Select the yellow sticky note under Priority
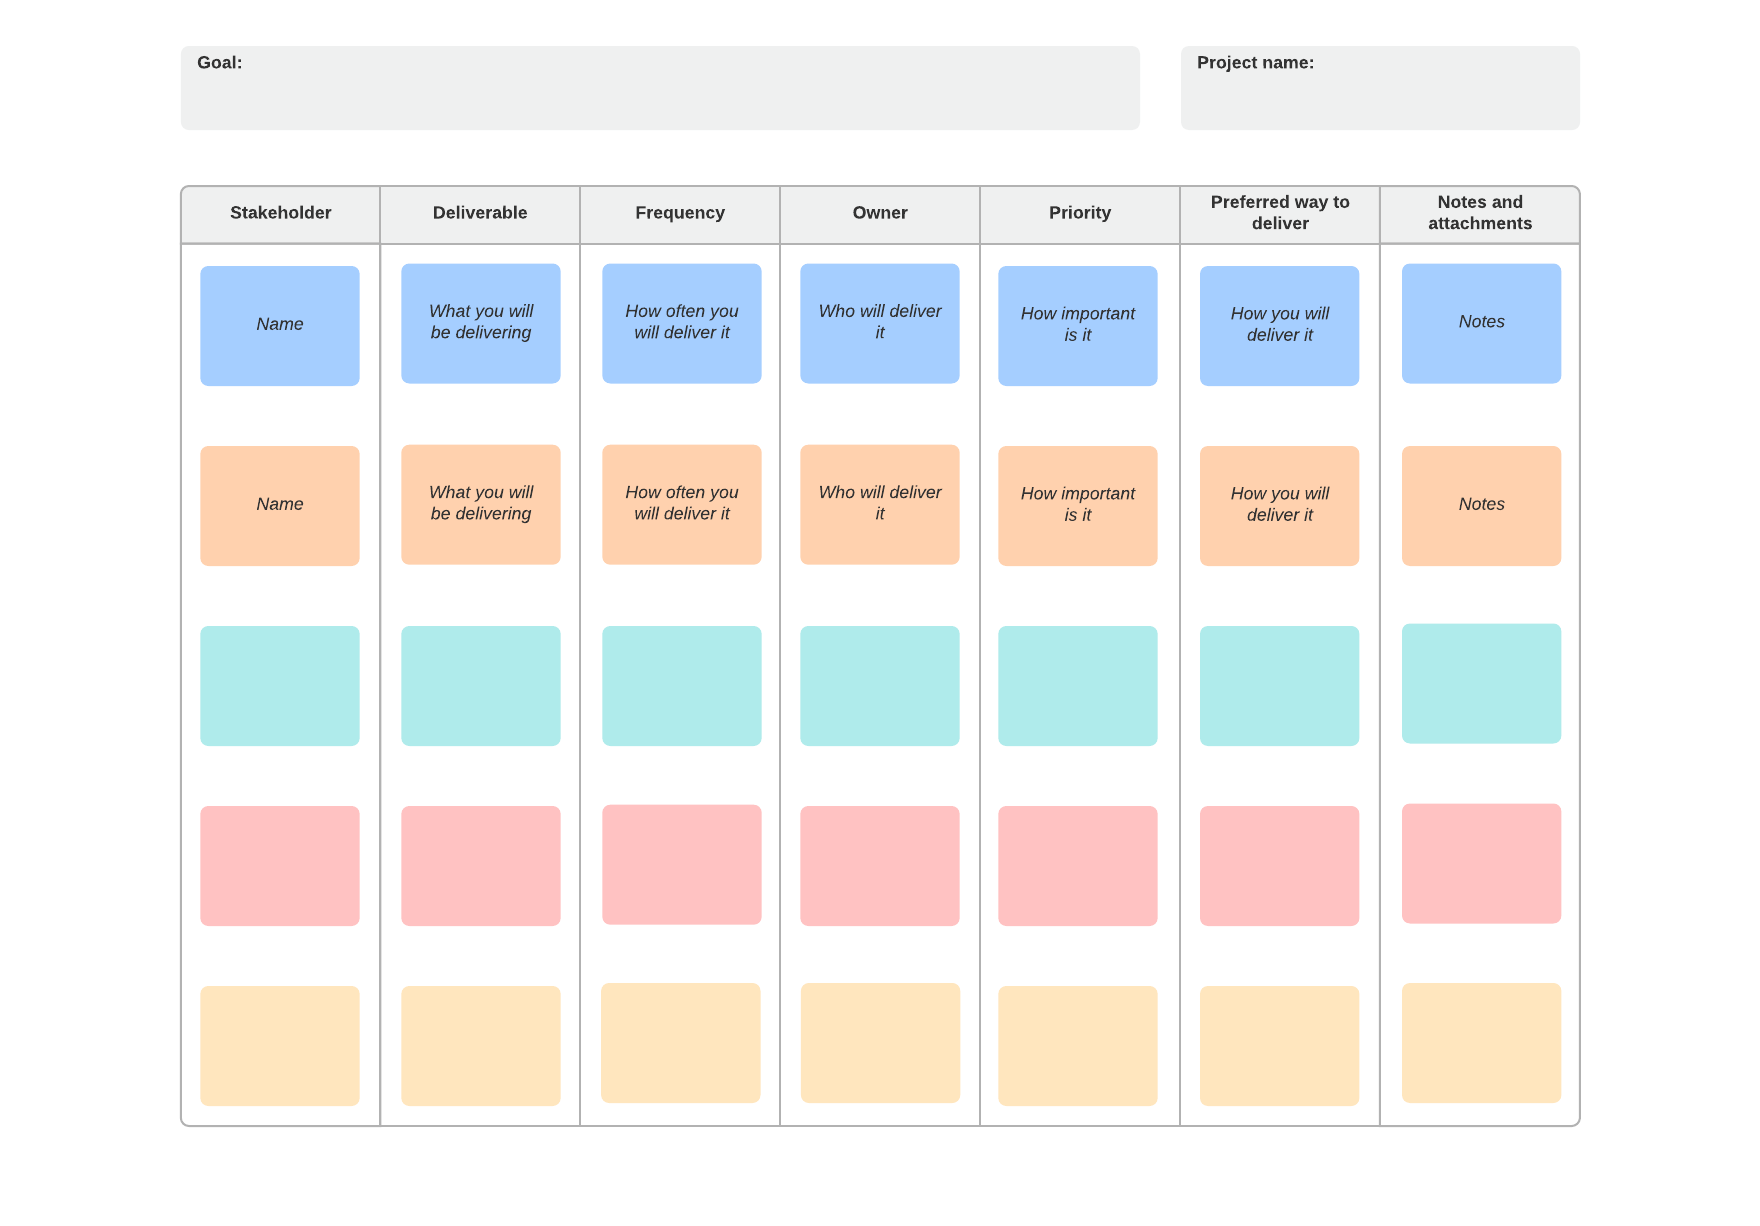Viewport: 1760px width, 1226px height. coord(1078,1045)
